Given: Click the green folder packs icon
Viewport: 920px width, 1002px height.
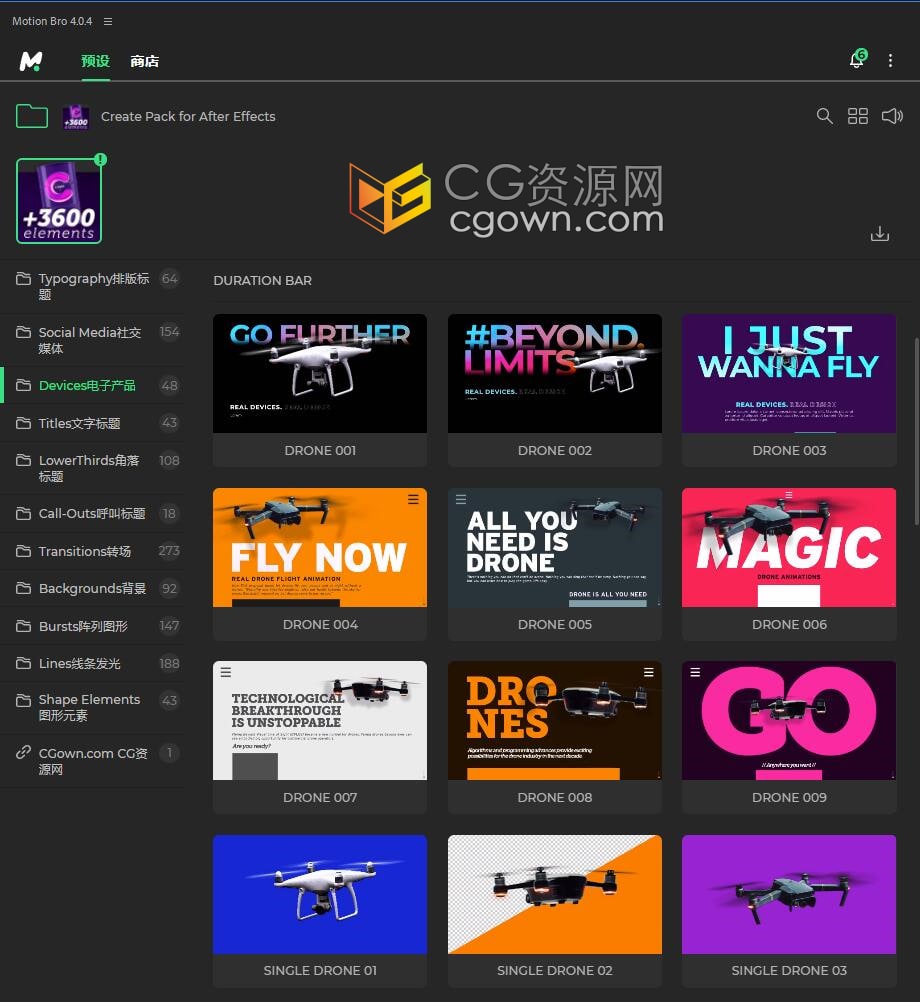Looking at the screenshot, I should pos(32,116).
